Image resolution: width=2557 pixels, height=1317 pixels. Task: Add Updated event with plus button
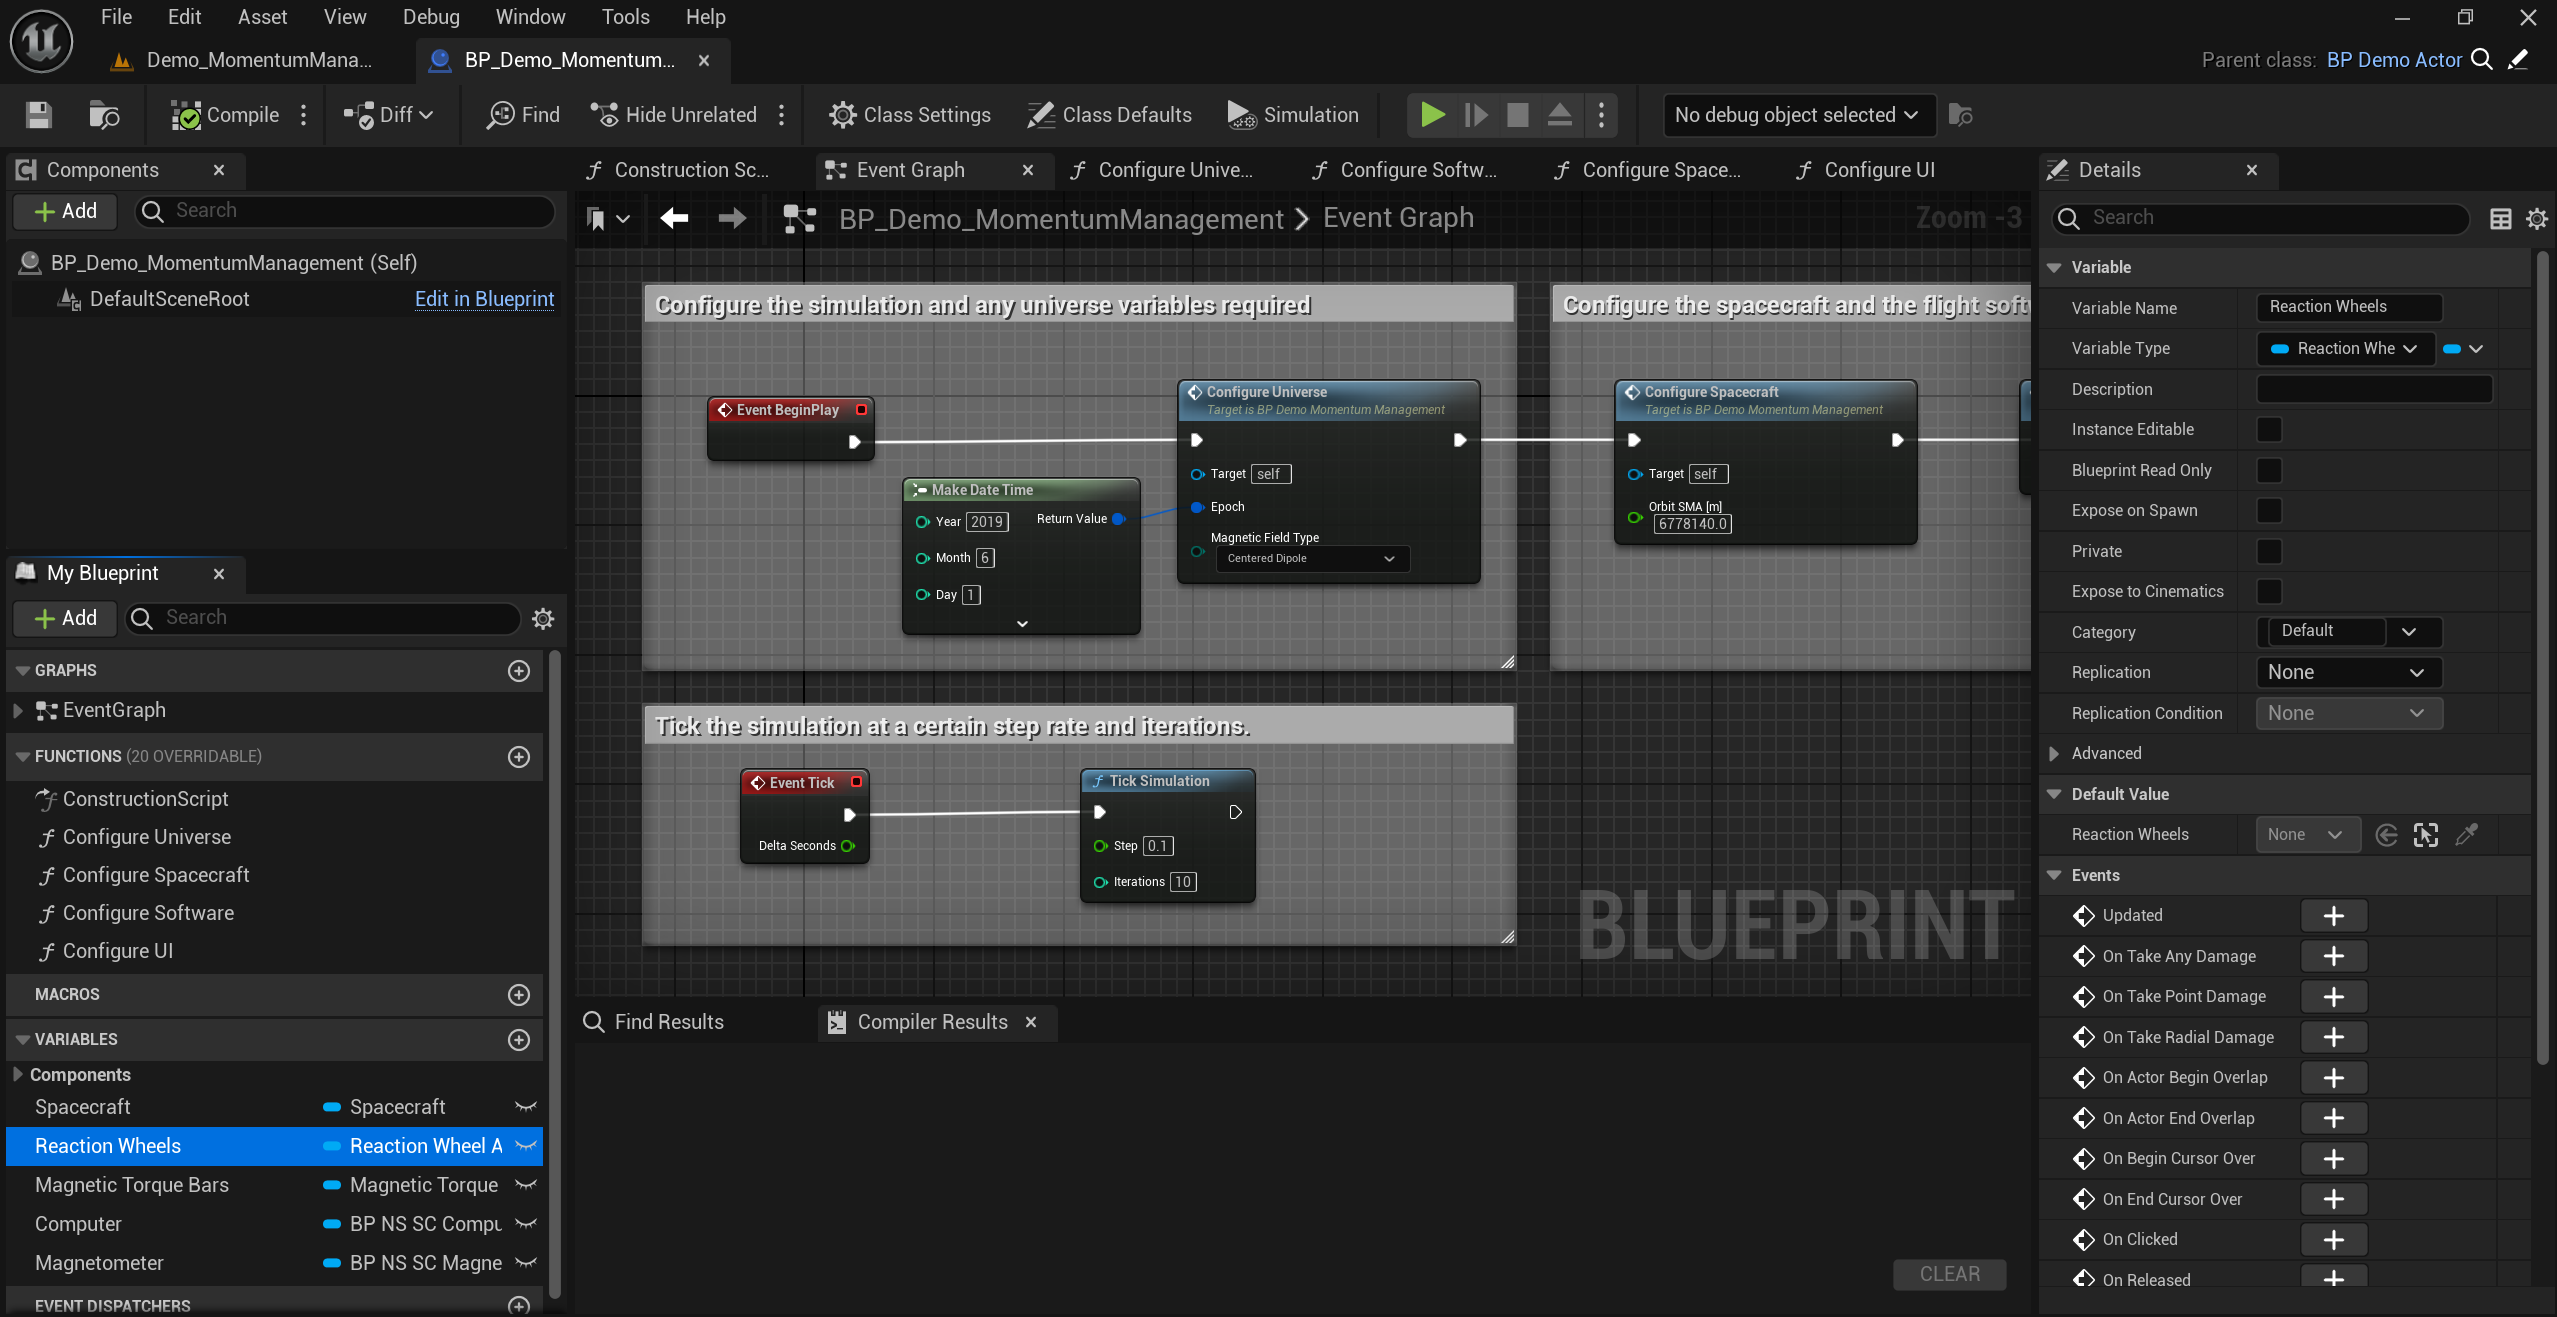coord(2333,916)
